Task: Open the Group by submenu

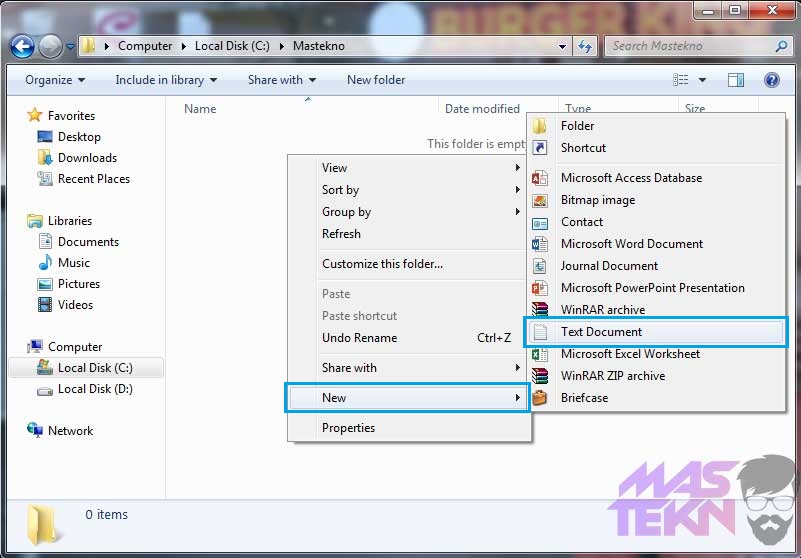Action: (x=409, y=212)
